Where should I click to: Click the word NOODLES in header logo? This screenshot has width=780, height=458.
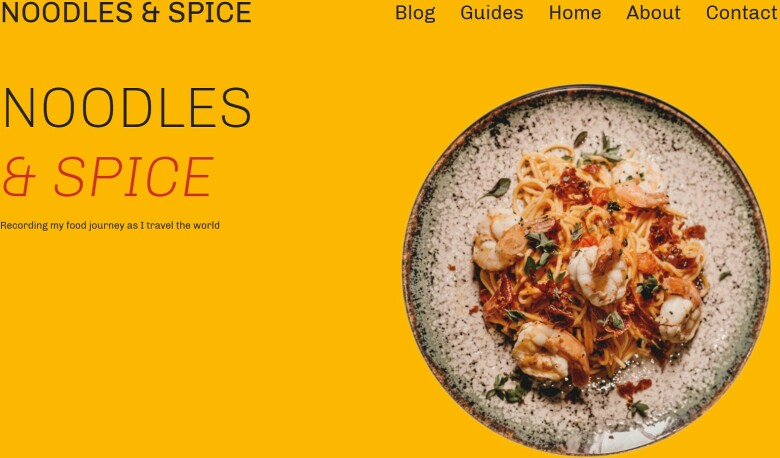tap(67, 12)
